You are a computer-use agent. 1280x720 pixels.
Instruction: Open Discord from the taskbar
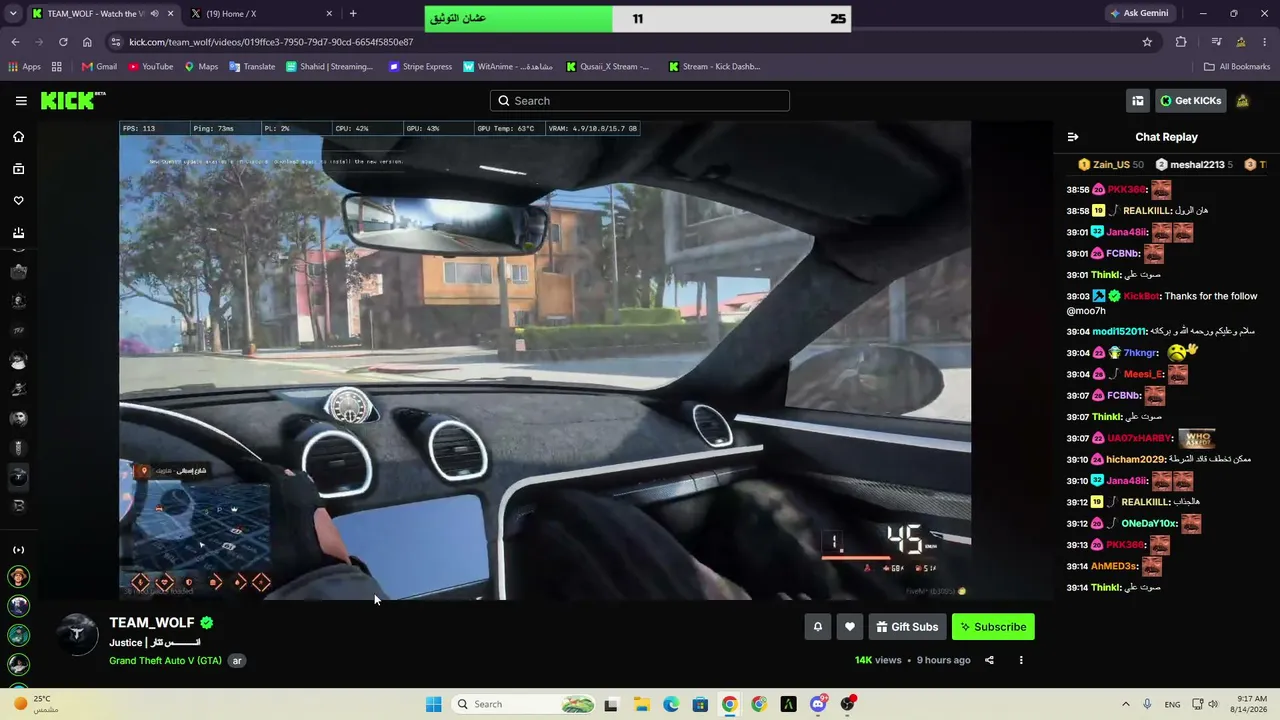[x=818, y=704]
